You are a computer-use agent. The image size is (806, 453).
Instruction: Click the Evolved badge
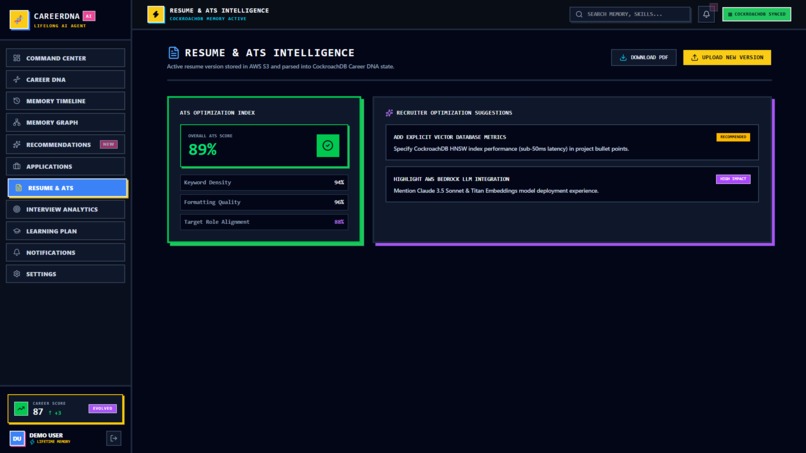coord(103,408)
